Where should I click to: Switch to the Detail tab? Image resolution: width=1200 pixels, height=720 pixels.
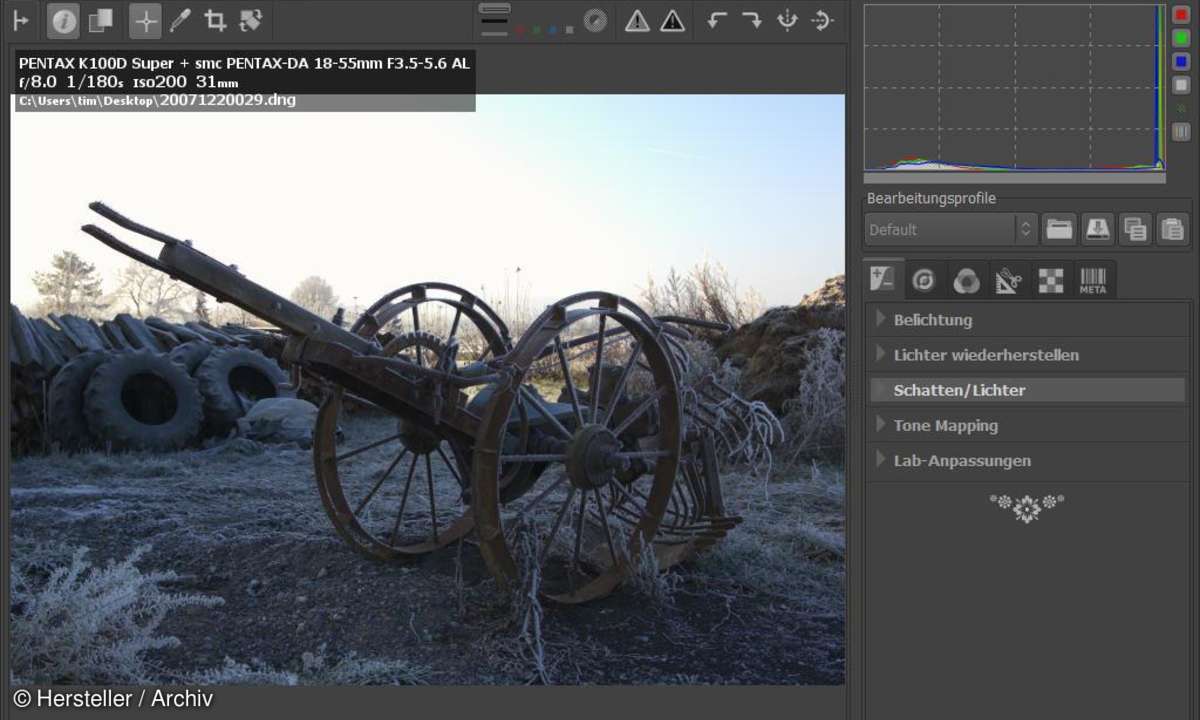[924, 281]
